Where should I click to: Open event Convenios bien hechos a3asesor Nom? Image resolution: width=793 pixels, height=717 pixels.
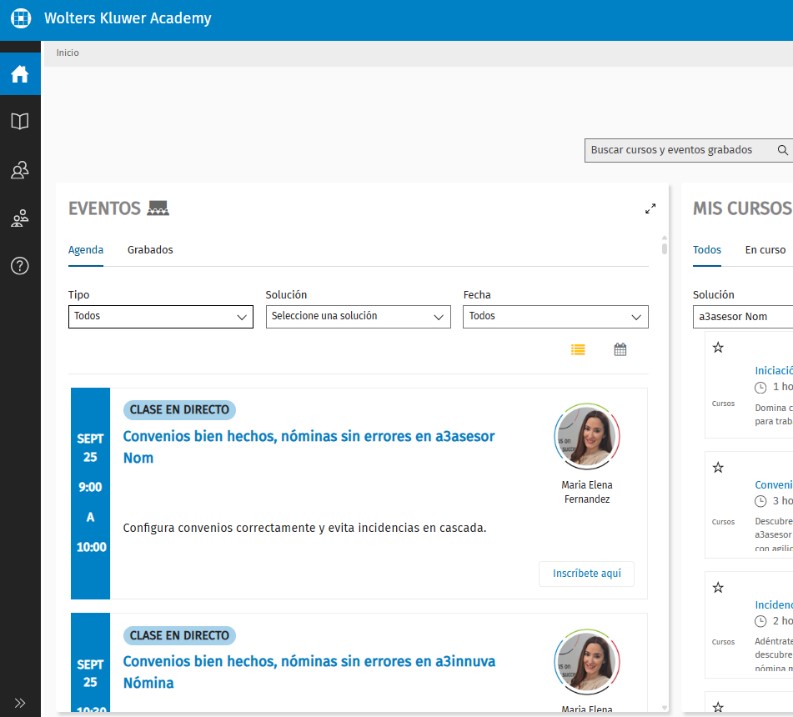pos(309,447)
